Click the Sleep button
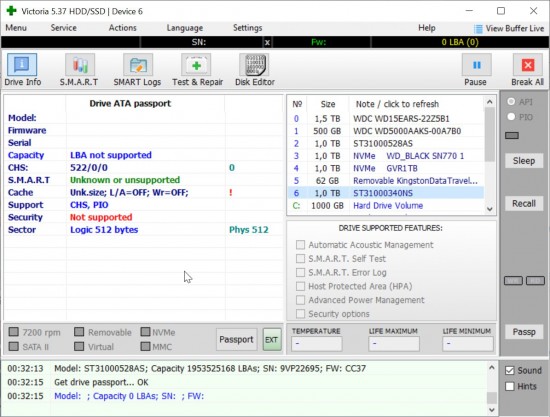The image size is (550, 417). point(524,161)
